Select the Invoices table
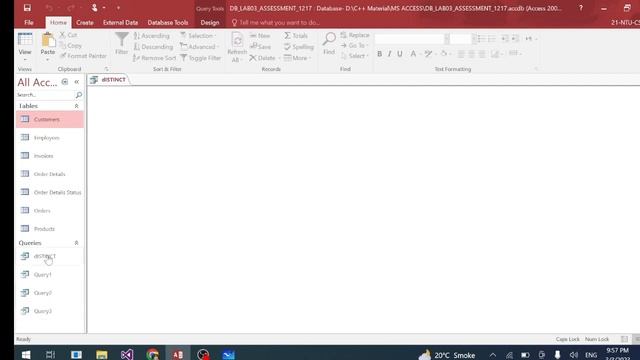This screenshot has height=360, width=640. pos(50,156)
